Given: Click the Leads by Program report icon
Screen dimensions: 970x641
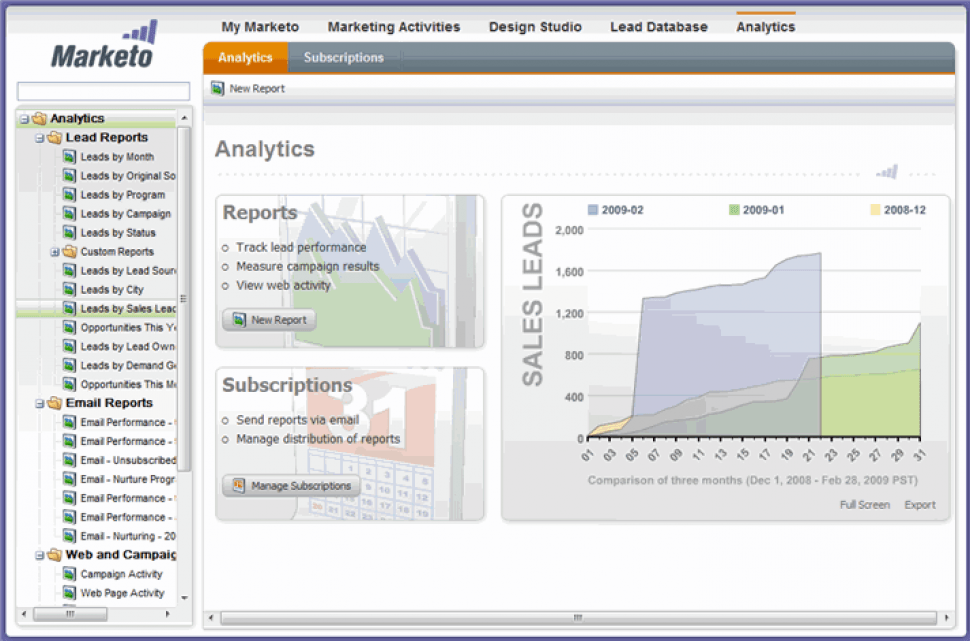Looking at the screenshot, I should (69, 195).
